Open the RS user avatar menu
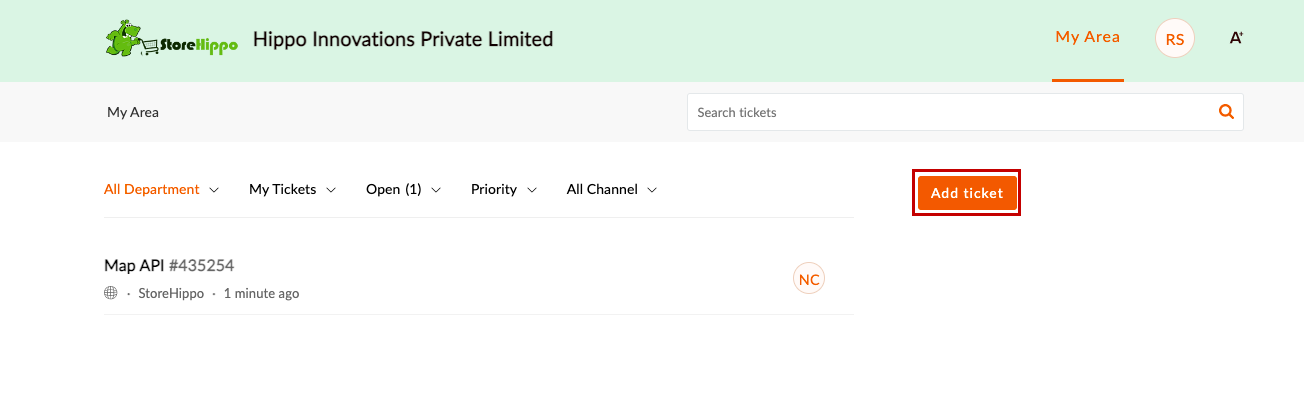 coord(1175,39)
